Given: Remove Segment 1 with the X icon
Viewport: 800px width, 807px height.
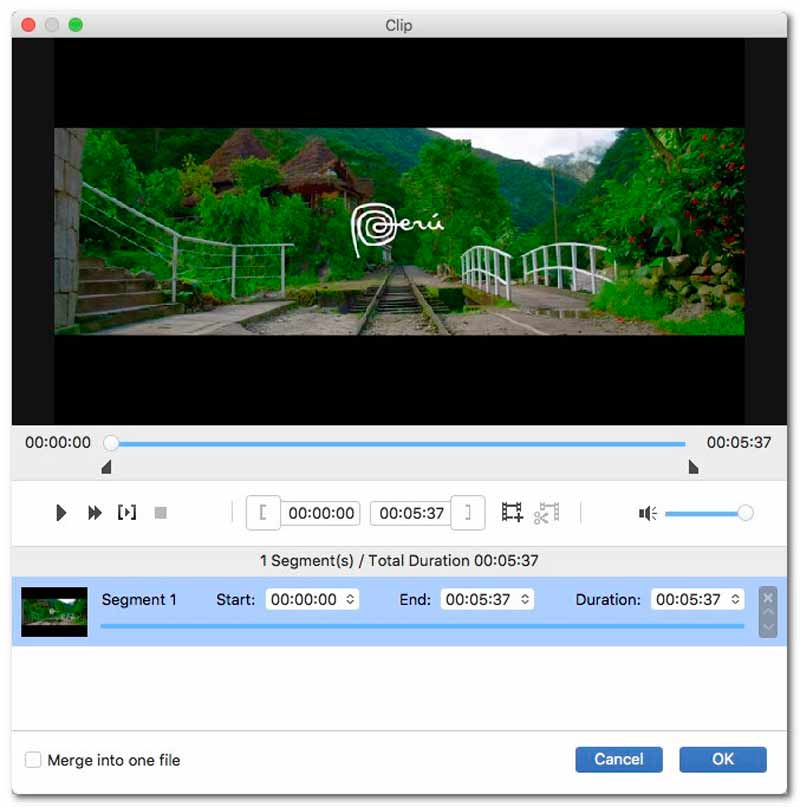Looking at the screenshot, I should [768, 598].
